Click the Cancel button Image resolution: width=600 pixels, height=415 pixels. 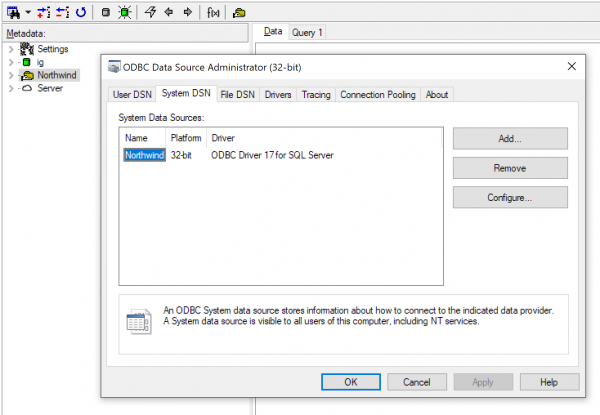point(417,382)
